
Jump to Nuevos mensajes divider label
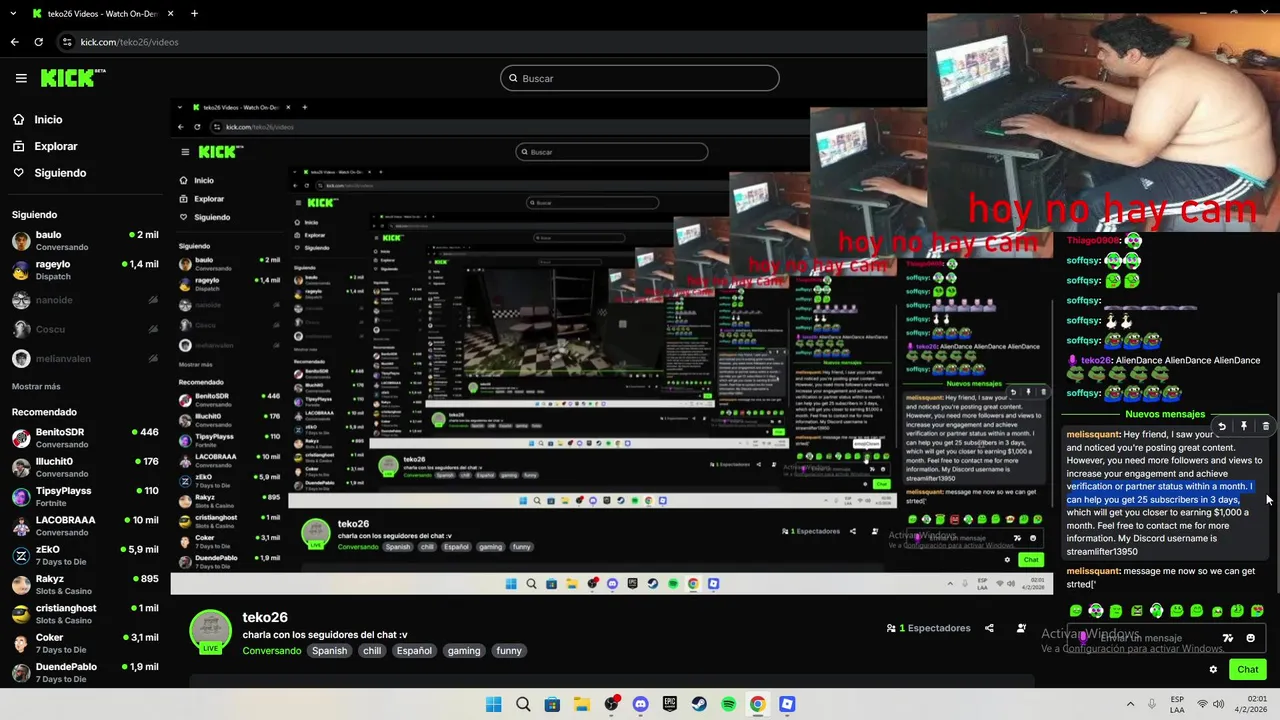[x=1165, y=414]
